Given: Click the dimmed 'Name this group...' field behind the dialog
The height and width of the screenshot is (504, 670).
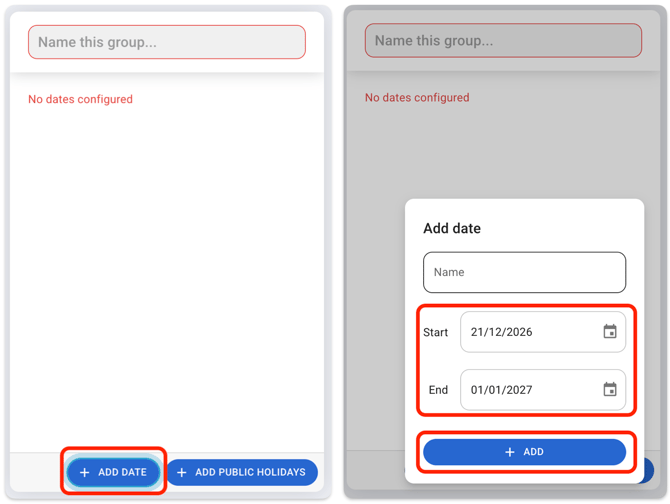Looking at the screenshot, I should (x=503, y=41).
